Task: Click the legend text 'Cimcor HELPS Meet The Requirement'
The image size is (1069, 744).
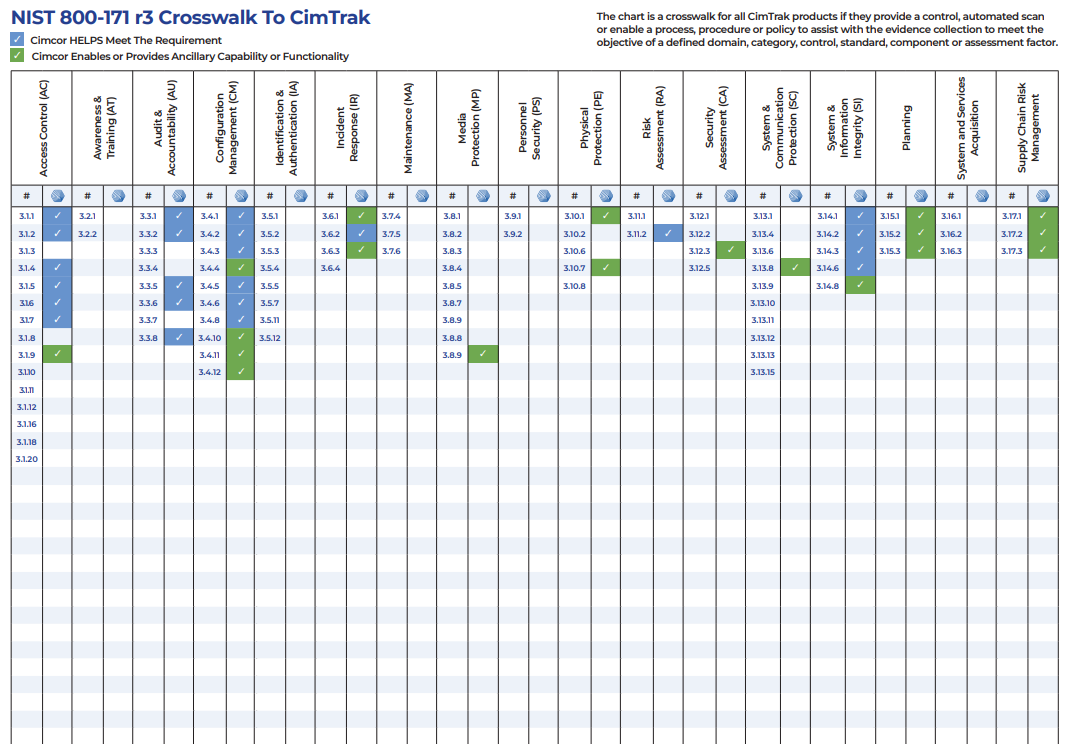Action: [x=126, y=40]
